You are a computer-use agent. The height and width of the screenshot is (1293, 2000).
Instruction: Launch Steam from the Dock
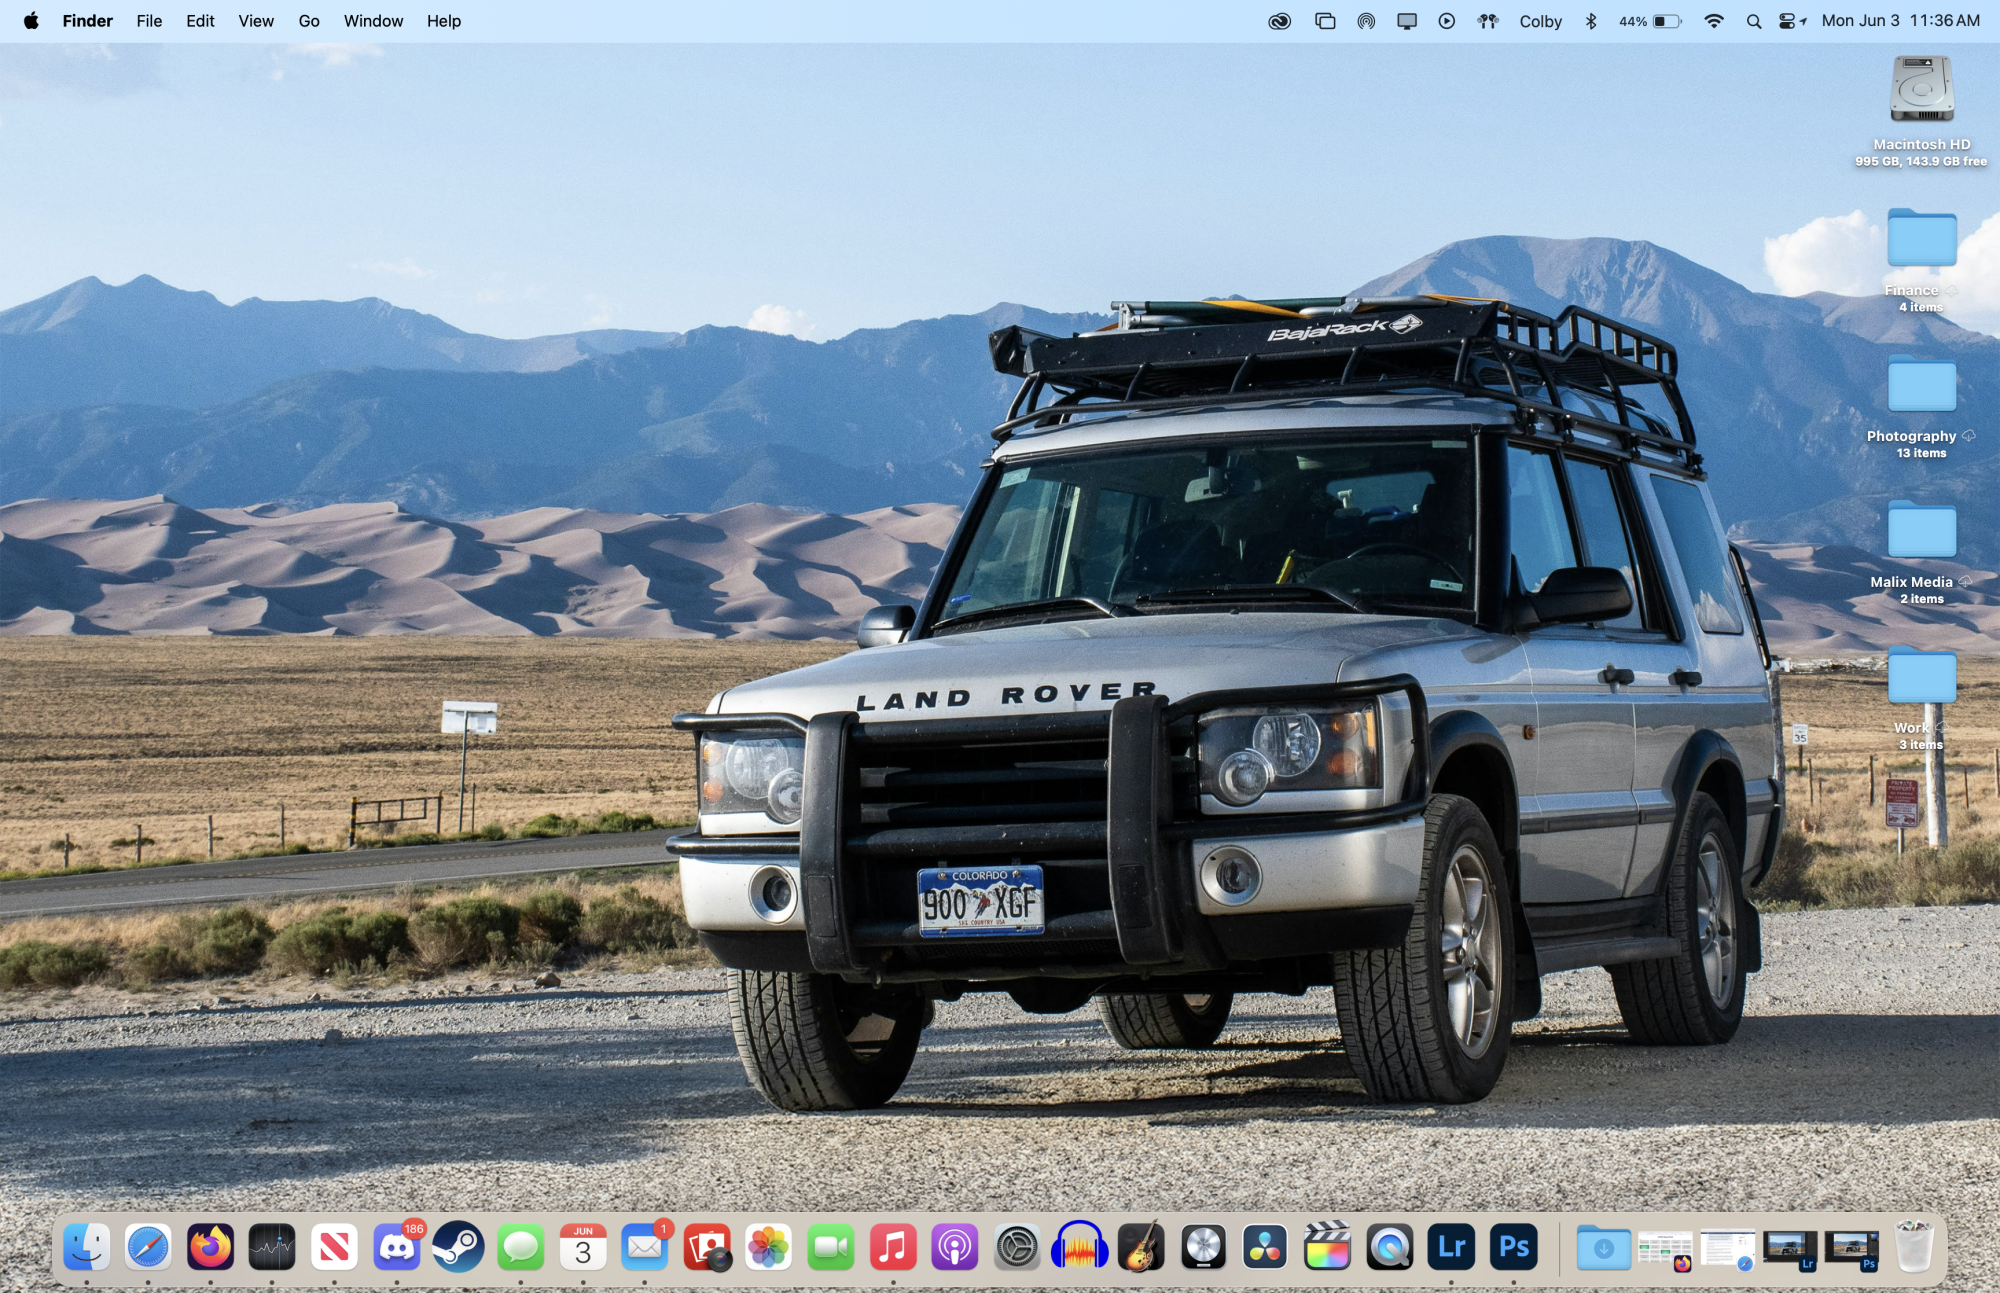459,1247
